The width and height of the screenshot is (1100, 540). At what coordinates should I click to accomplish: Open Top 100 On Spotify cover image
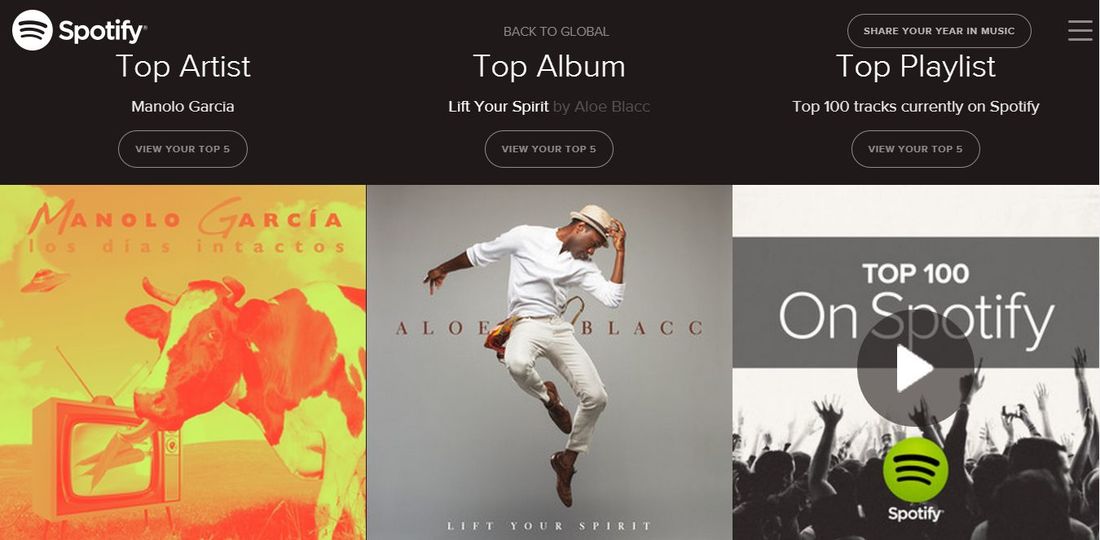[x=915, y=363]
